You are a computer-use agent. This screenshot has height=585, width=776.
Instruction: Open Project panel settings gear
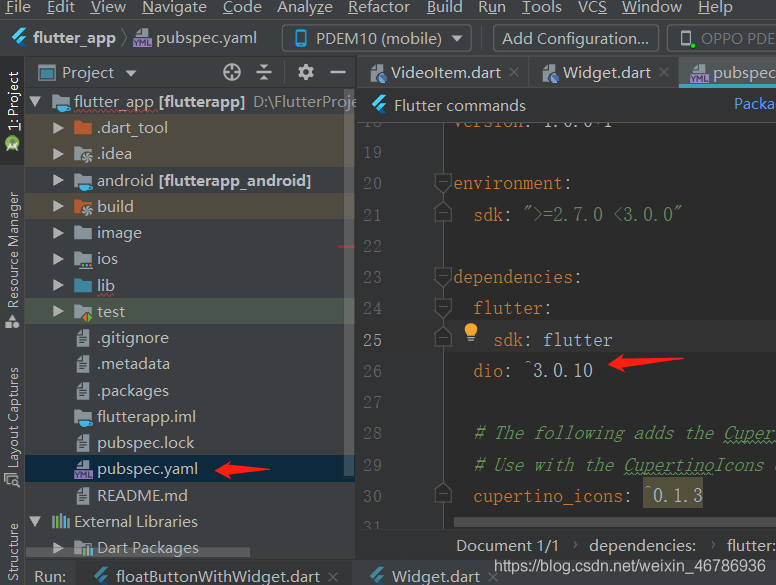(306, 72)
